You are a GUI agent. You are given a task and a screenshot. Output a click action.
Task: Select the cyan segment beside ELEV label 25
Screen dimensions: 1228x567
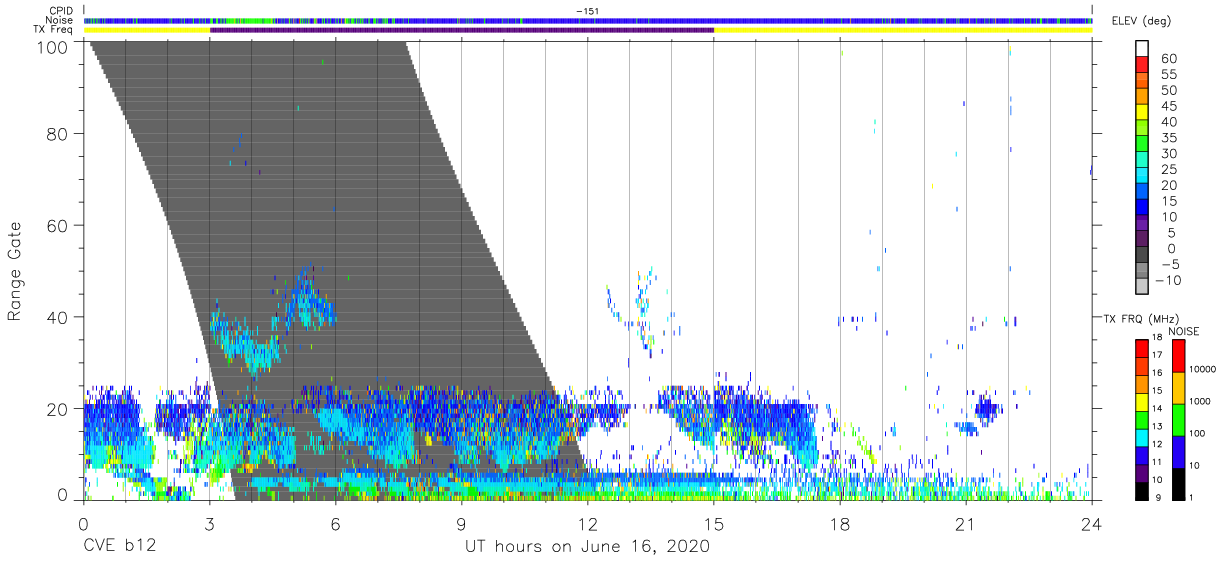click(1142, 175)
